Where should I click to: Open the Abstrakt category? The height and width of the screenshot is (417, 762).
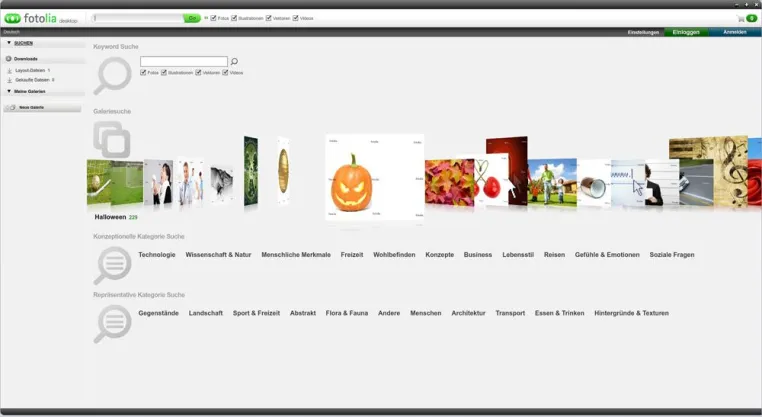[303, 313]
